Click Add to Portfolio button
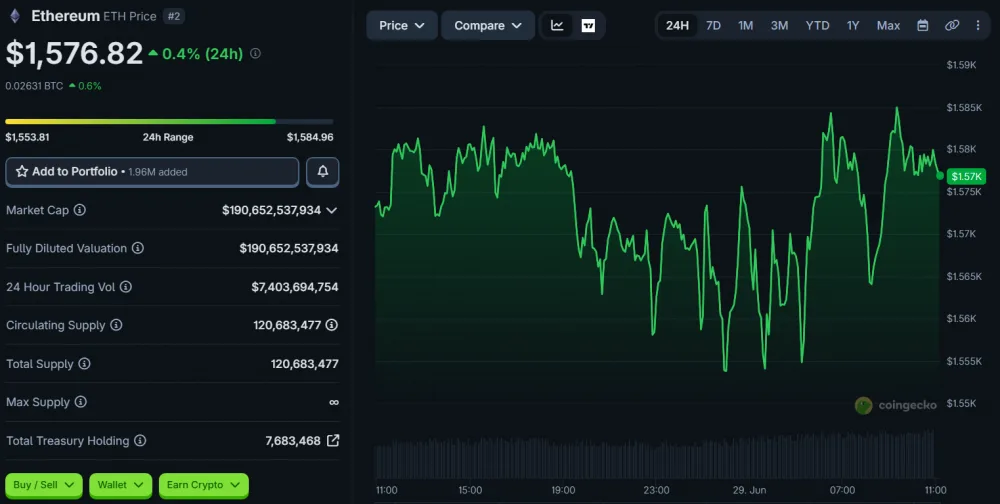1000x504 pixels. point(152,172)
